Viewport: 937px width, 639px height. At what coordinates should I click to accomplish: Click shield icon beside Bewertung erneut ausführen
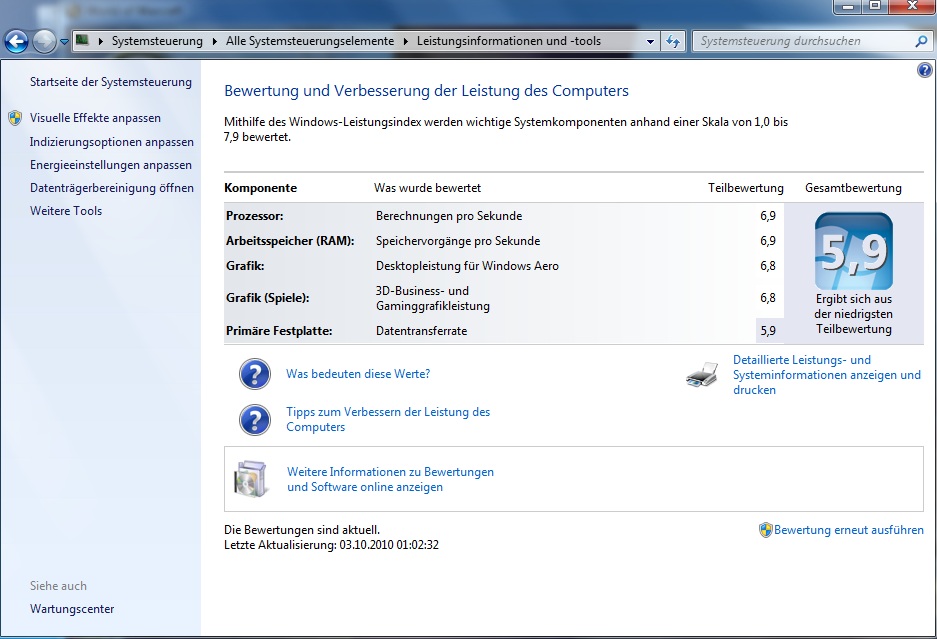pyautogui.click(x=765, y=530)
